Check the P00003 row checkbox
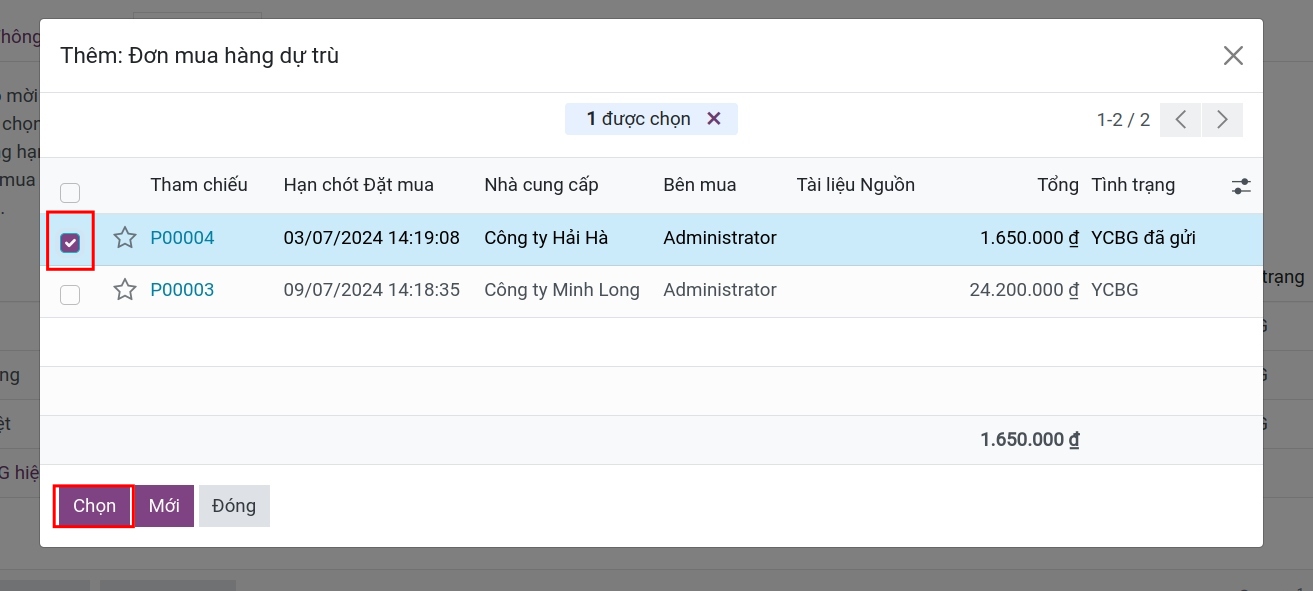Viewport: 1313px width, 591px height. pos(70,294)
